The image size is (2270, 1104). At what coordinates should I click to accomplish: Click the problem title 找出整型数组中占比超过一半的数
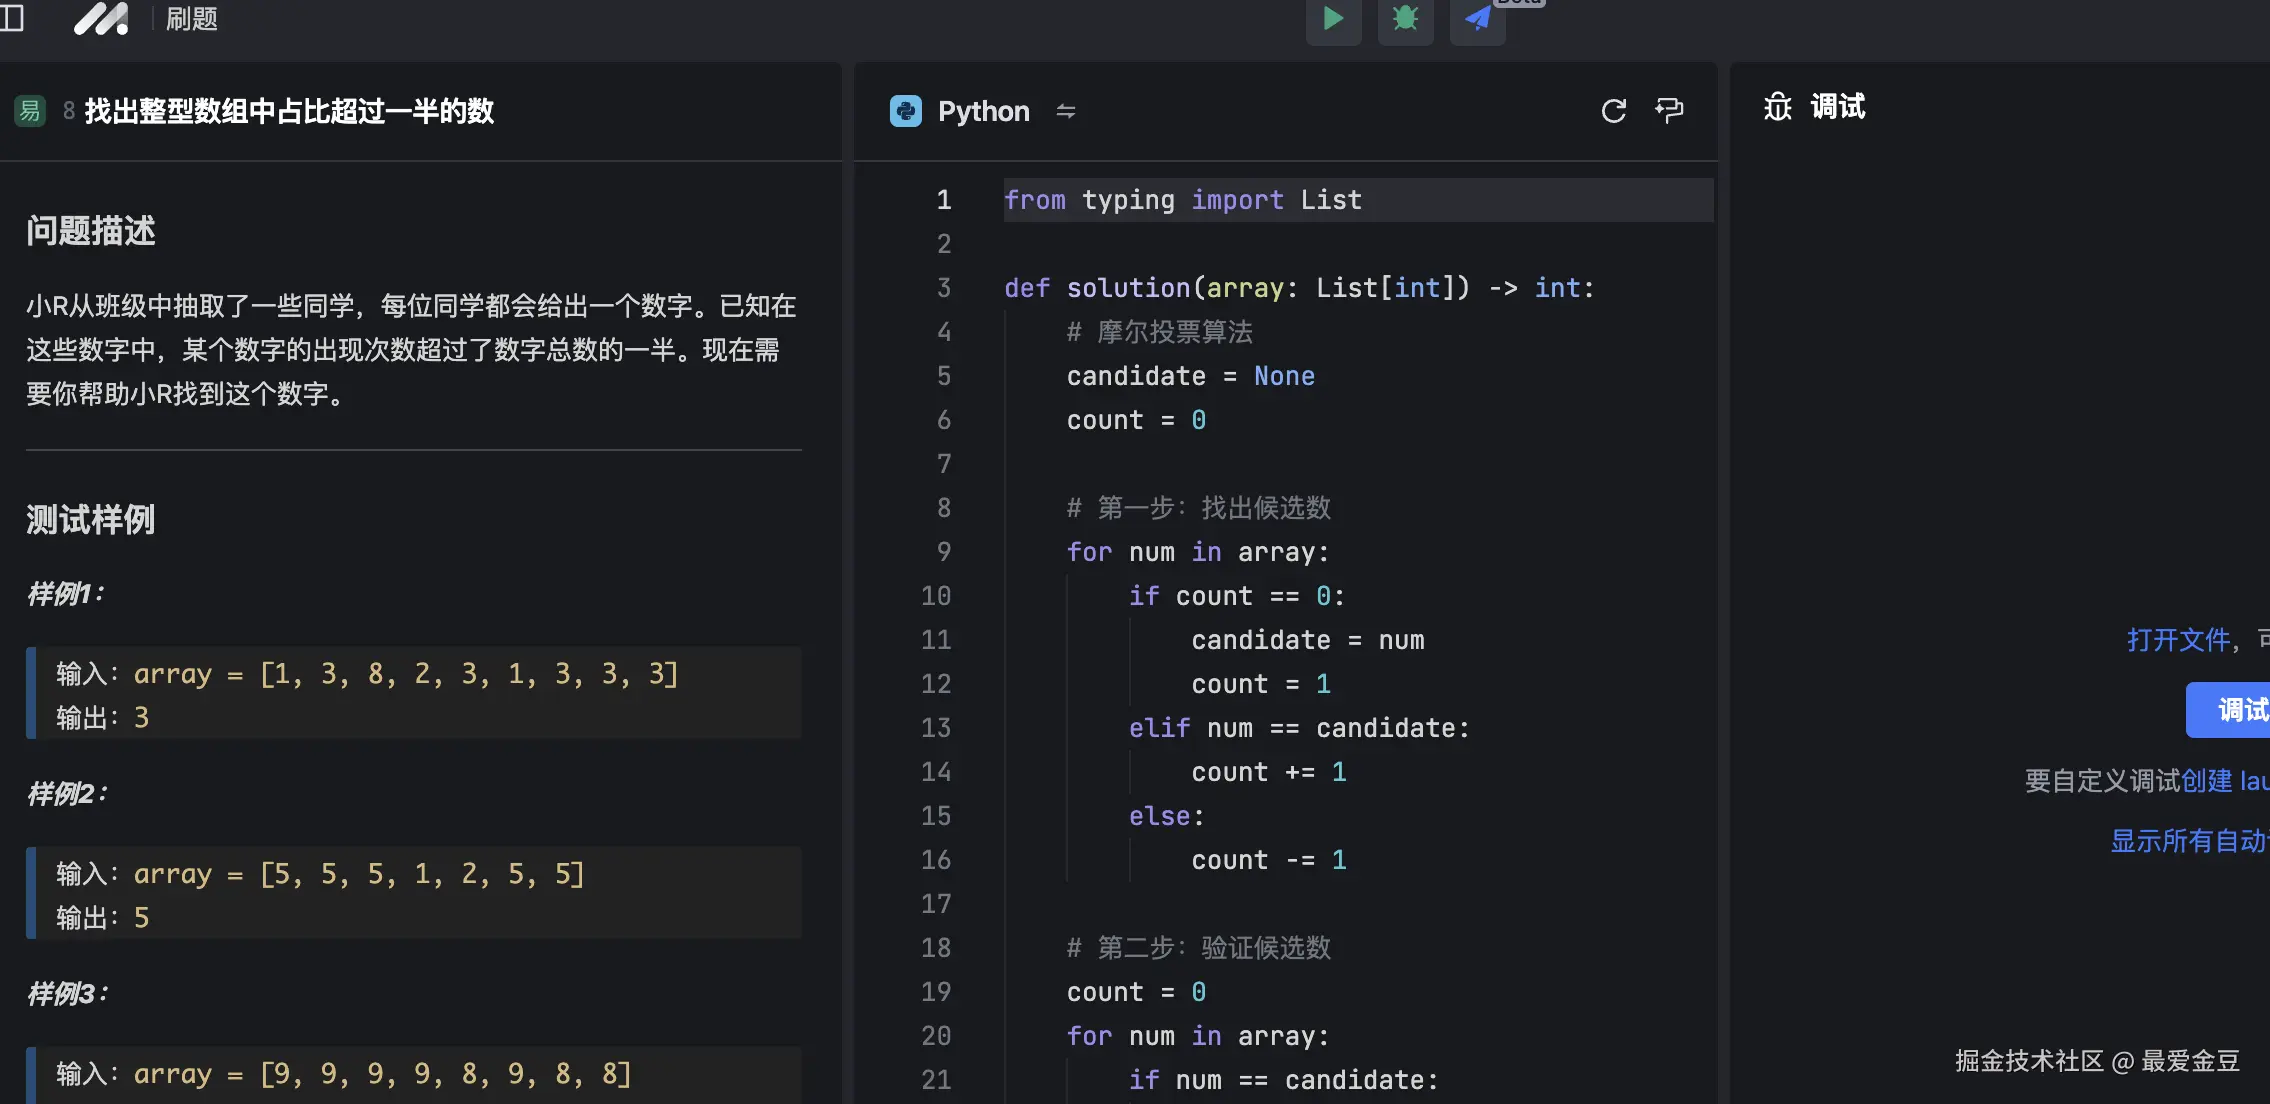coord(289,111)
